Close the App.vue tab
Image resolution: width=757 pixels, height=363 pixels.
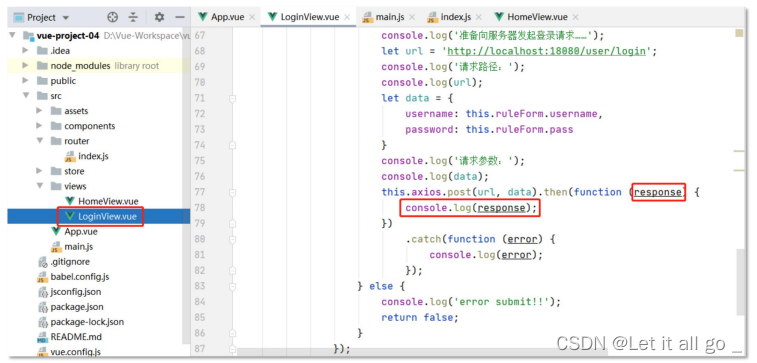pos(252,17)
